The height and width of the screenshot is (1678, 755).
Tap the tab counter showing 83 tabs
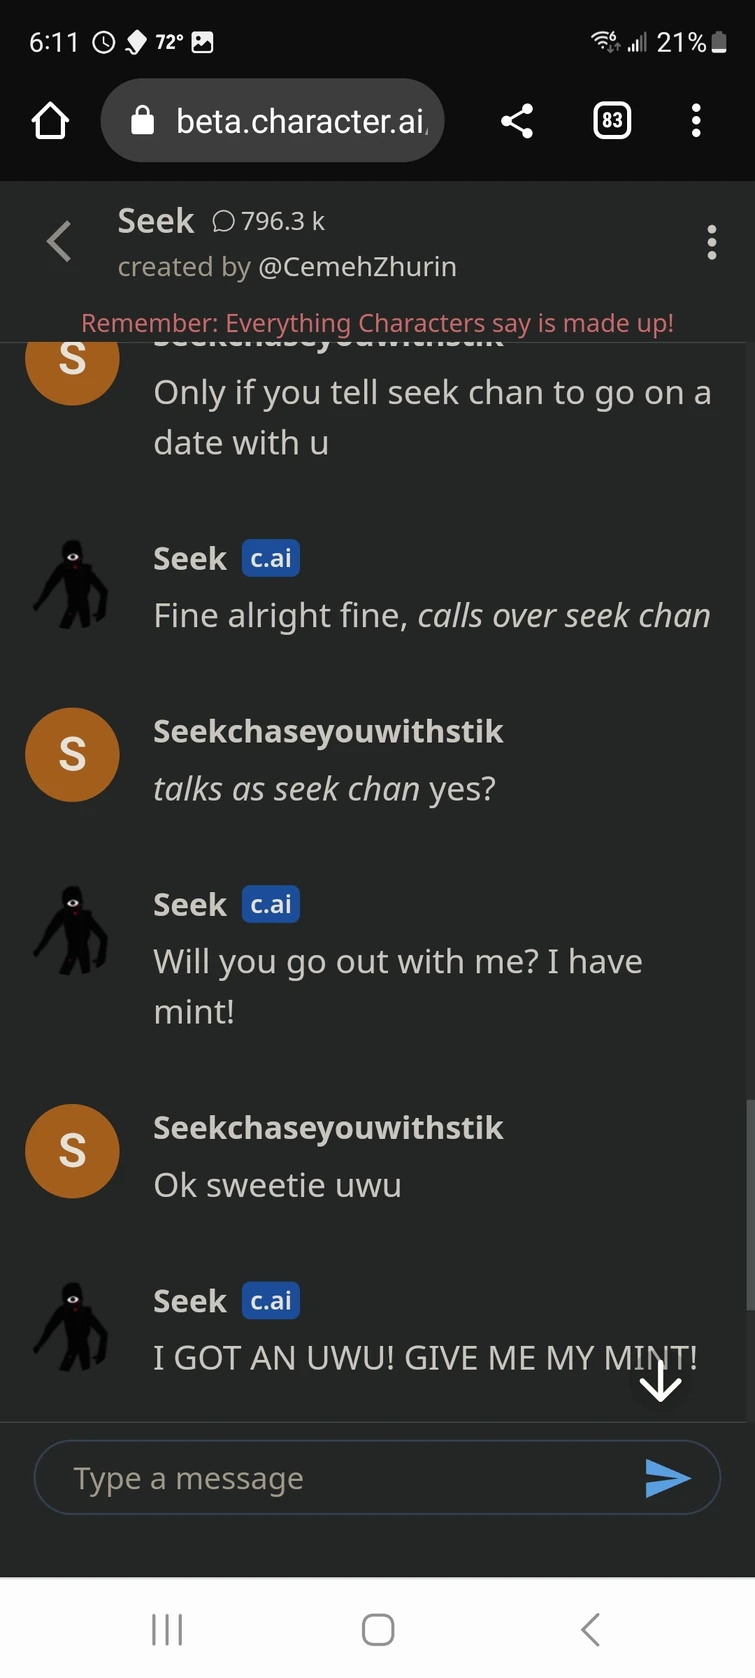(611, 120)
